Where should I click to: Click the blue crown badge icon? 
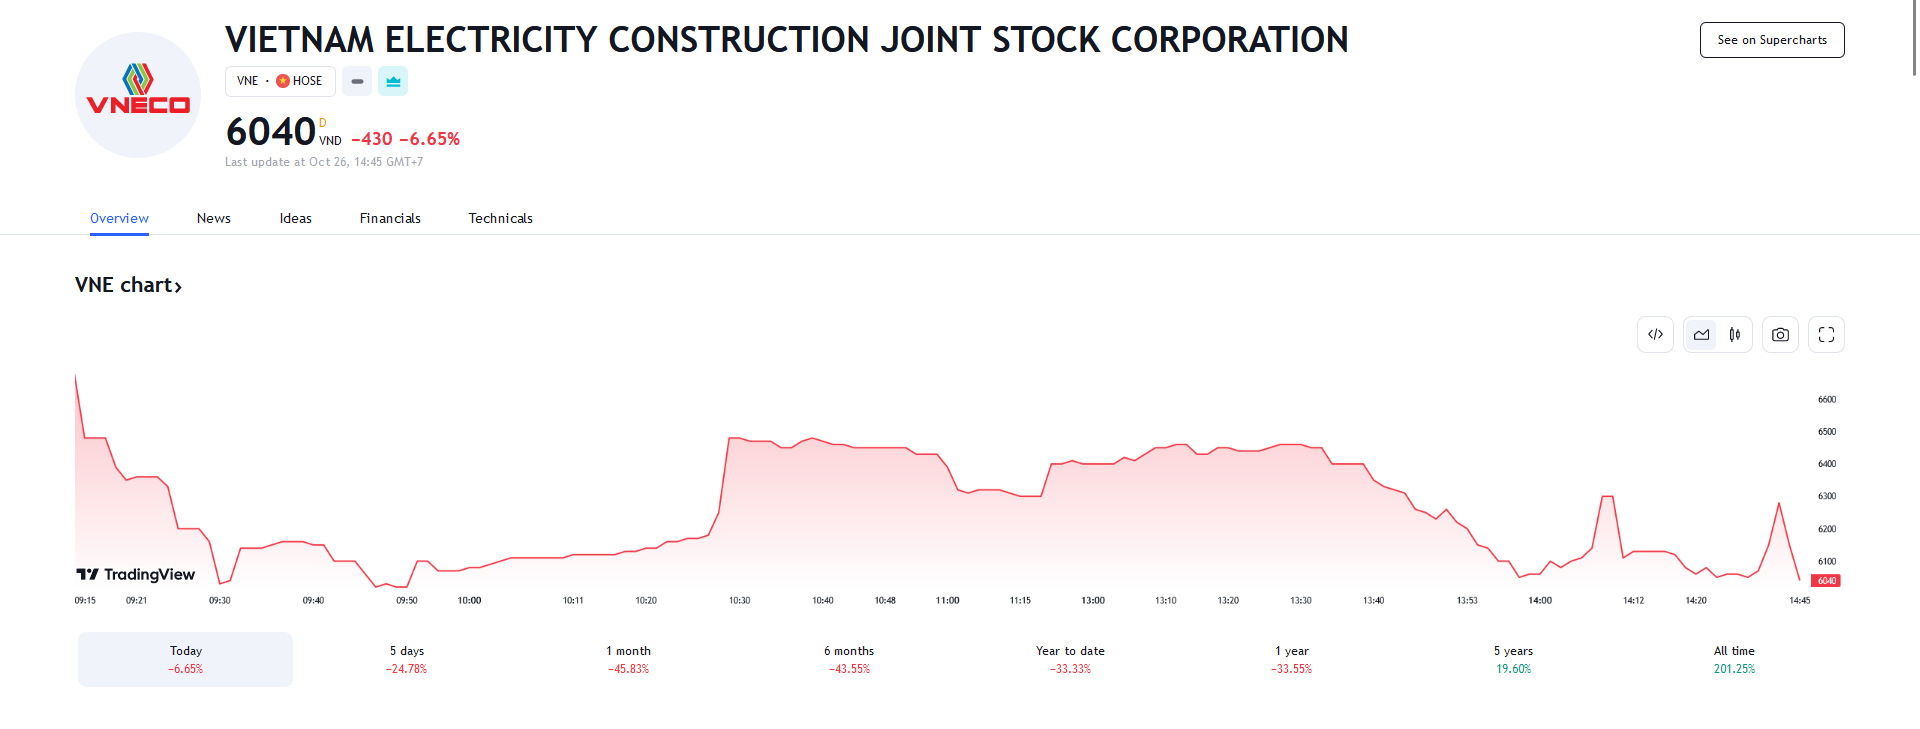(x=393, y=81)
